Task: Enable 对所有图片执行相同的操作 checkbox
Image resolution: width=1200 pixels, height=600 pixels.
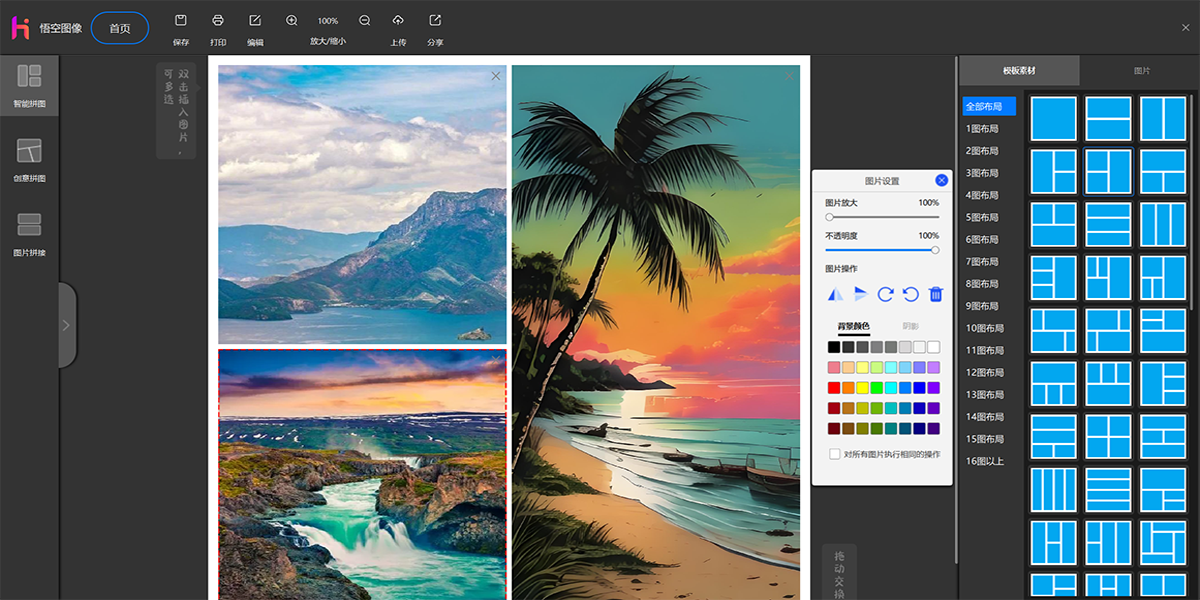Action: [835, 454]
